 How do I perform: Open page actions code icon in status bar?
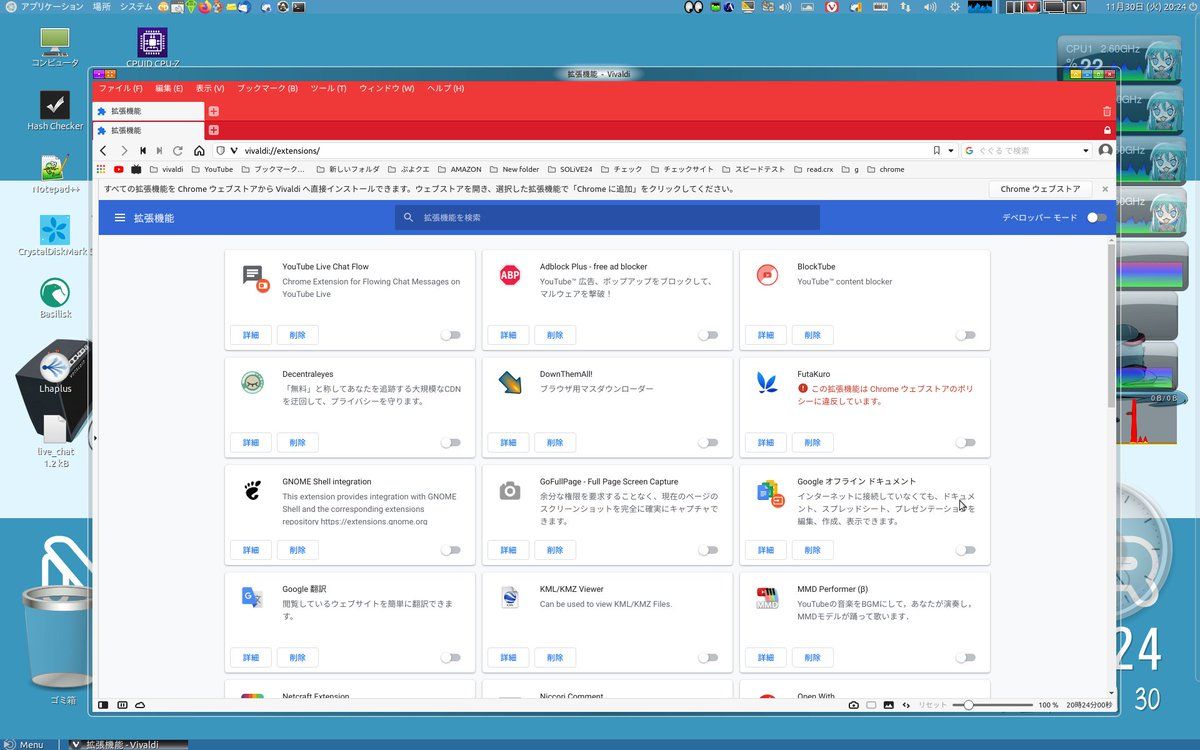coord(906,705)
